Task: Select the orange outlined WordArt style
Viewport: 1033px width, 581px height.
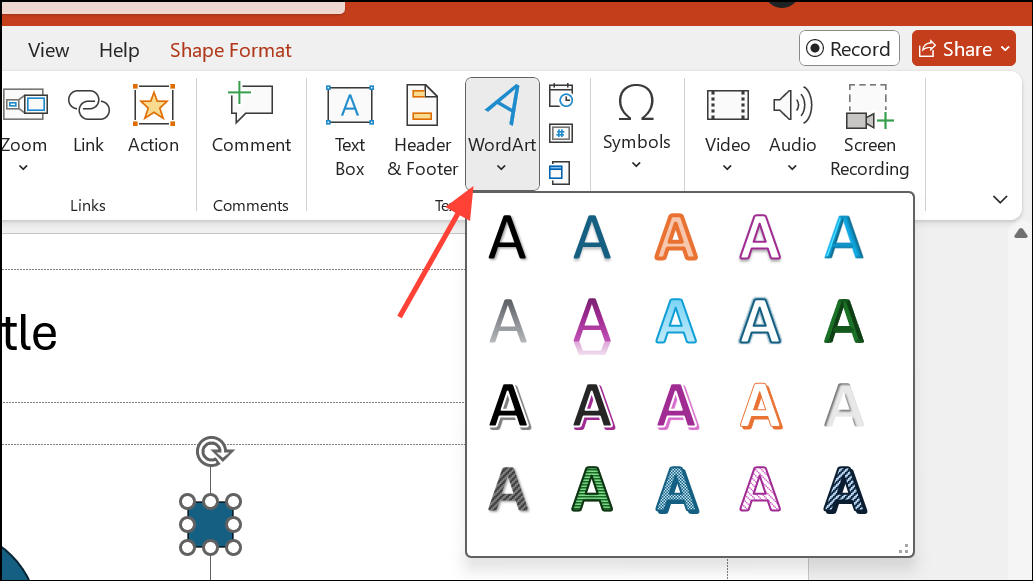Action: pyautogui.click(x=759, y=407)
